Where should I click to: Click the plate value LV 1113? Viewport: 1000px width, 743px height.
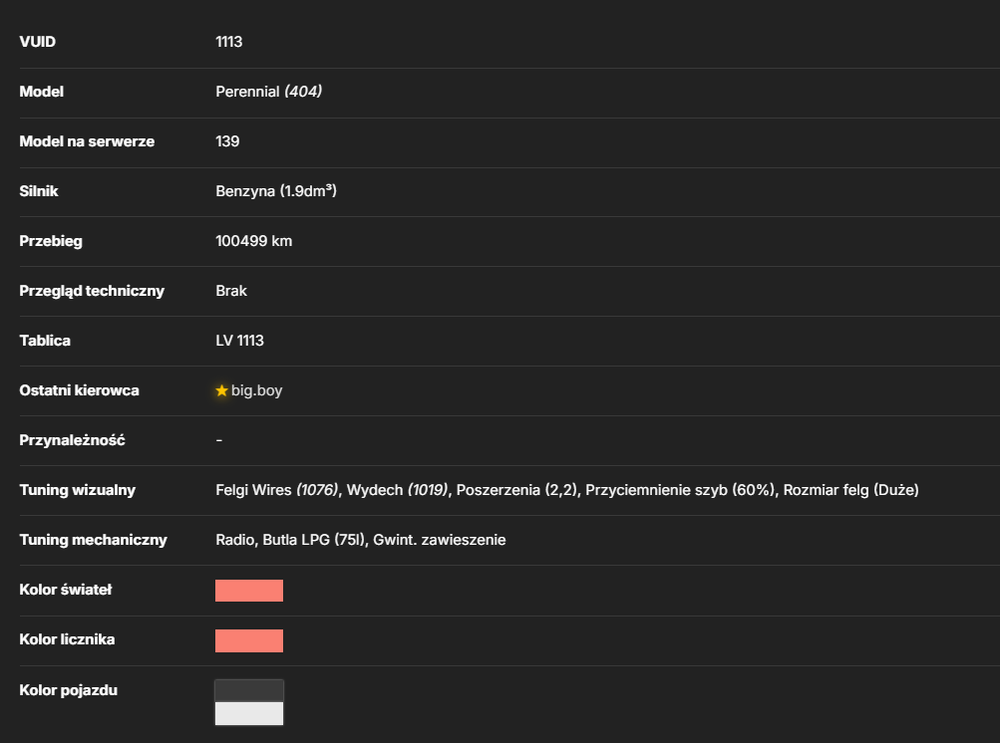pyautogui.click(x=240, y=340)
